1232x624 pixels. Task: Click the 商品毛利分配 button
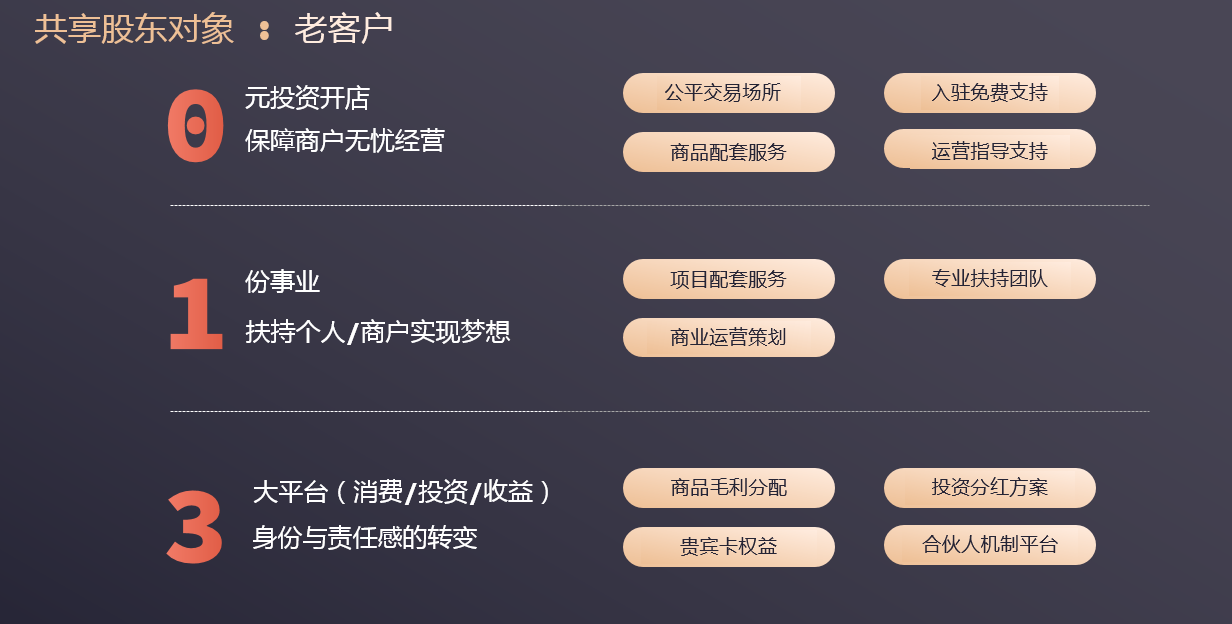pyautogui.click(x=729, y=488)
